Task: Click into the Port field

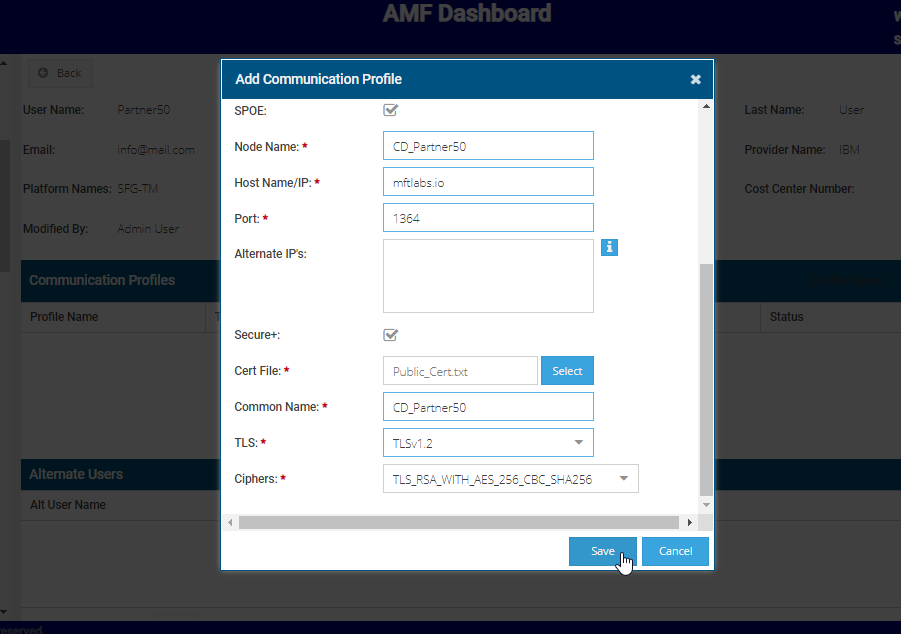Action: pyautogui.click(x=488, y=218)
